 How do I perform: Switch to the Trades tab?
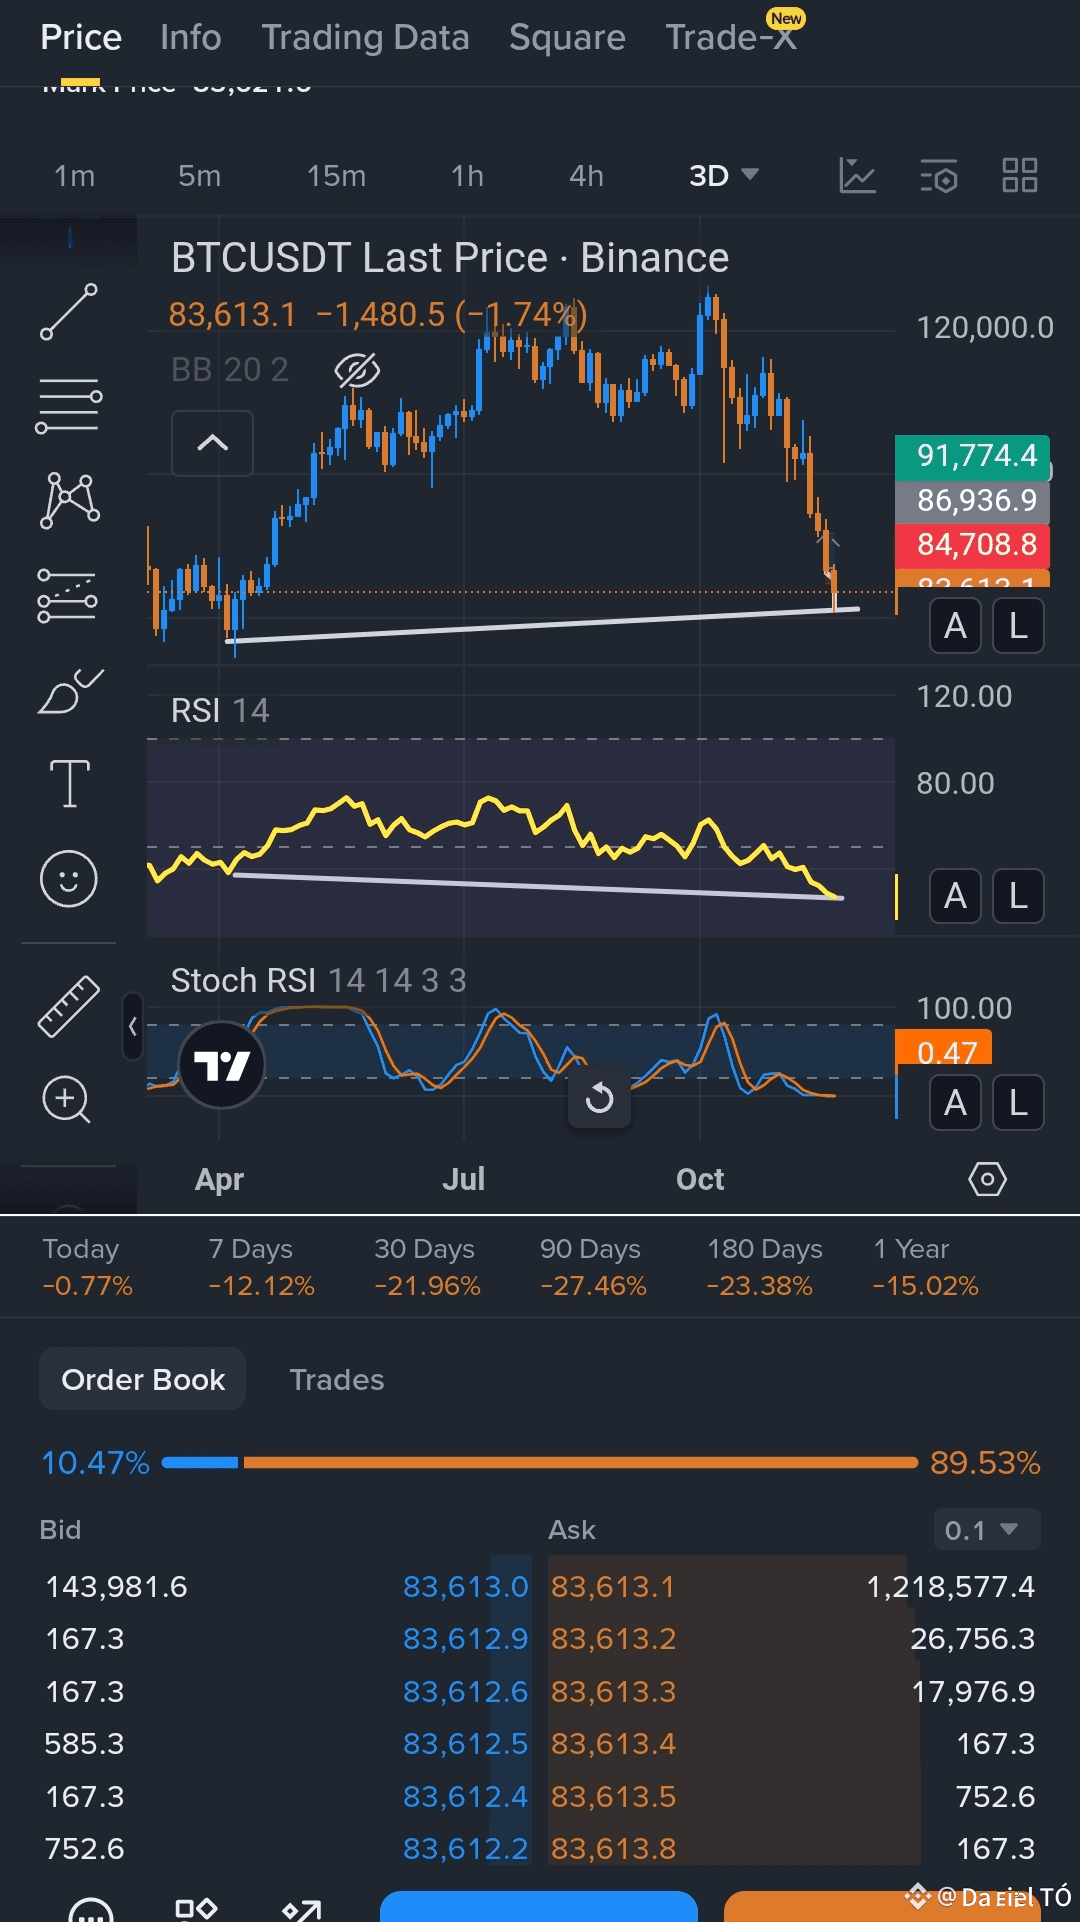tap(337, 1380)
